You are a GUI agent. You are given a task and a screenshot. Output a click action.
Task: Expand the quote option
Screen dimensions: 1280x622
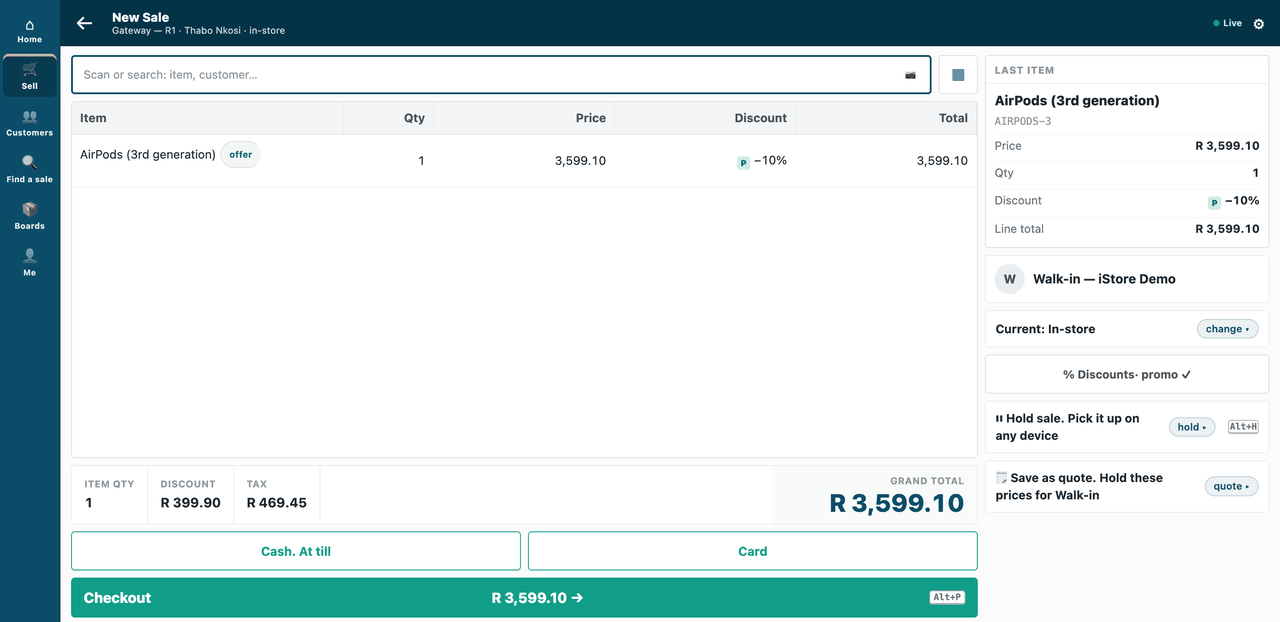click(1231, 487)
